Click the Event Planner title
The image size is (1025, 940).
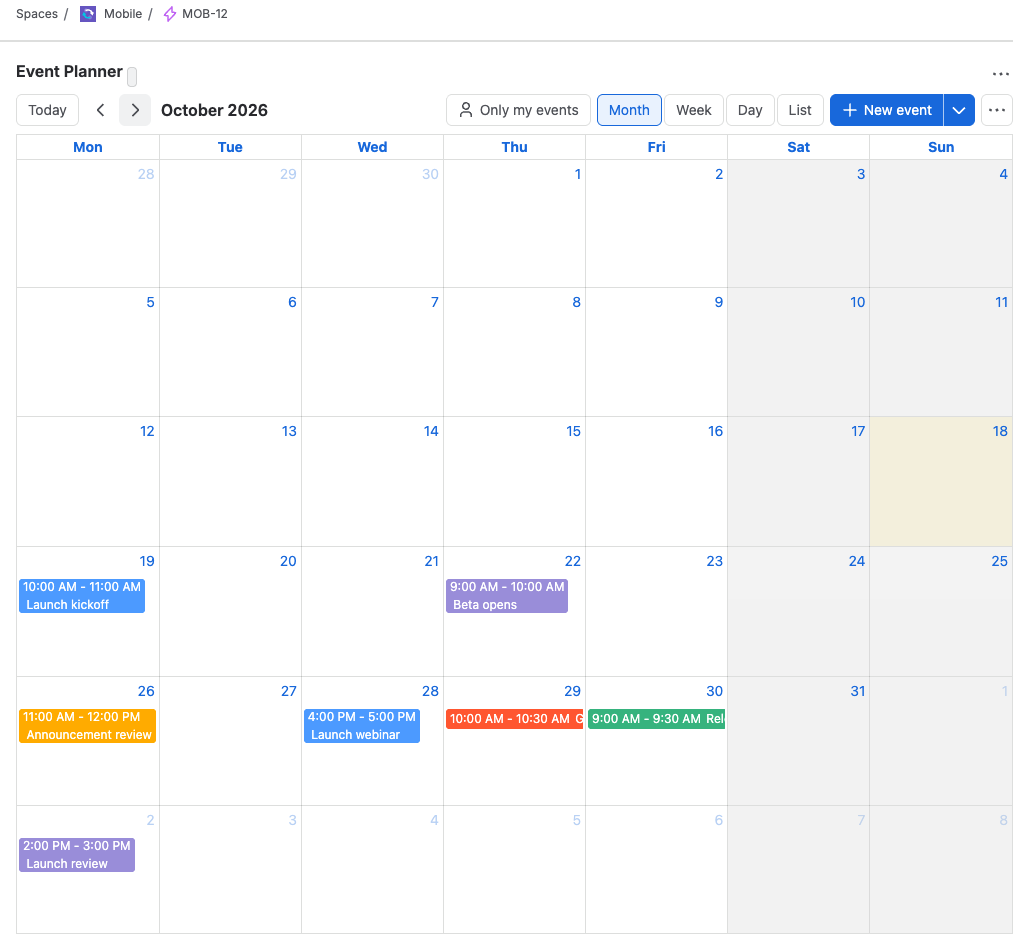coord(69,71)
